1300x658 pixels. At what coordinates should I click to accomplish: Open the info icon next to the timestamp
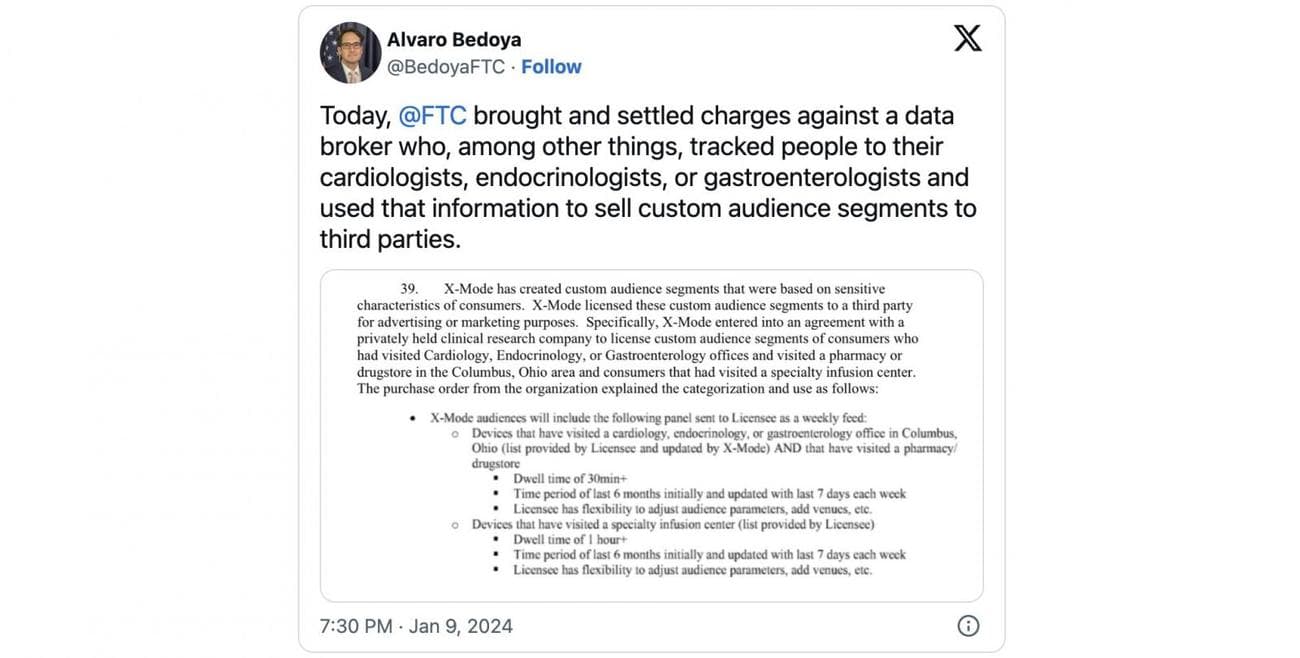[967, 624]
